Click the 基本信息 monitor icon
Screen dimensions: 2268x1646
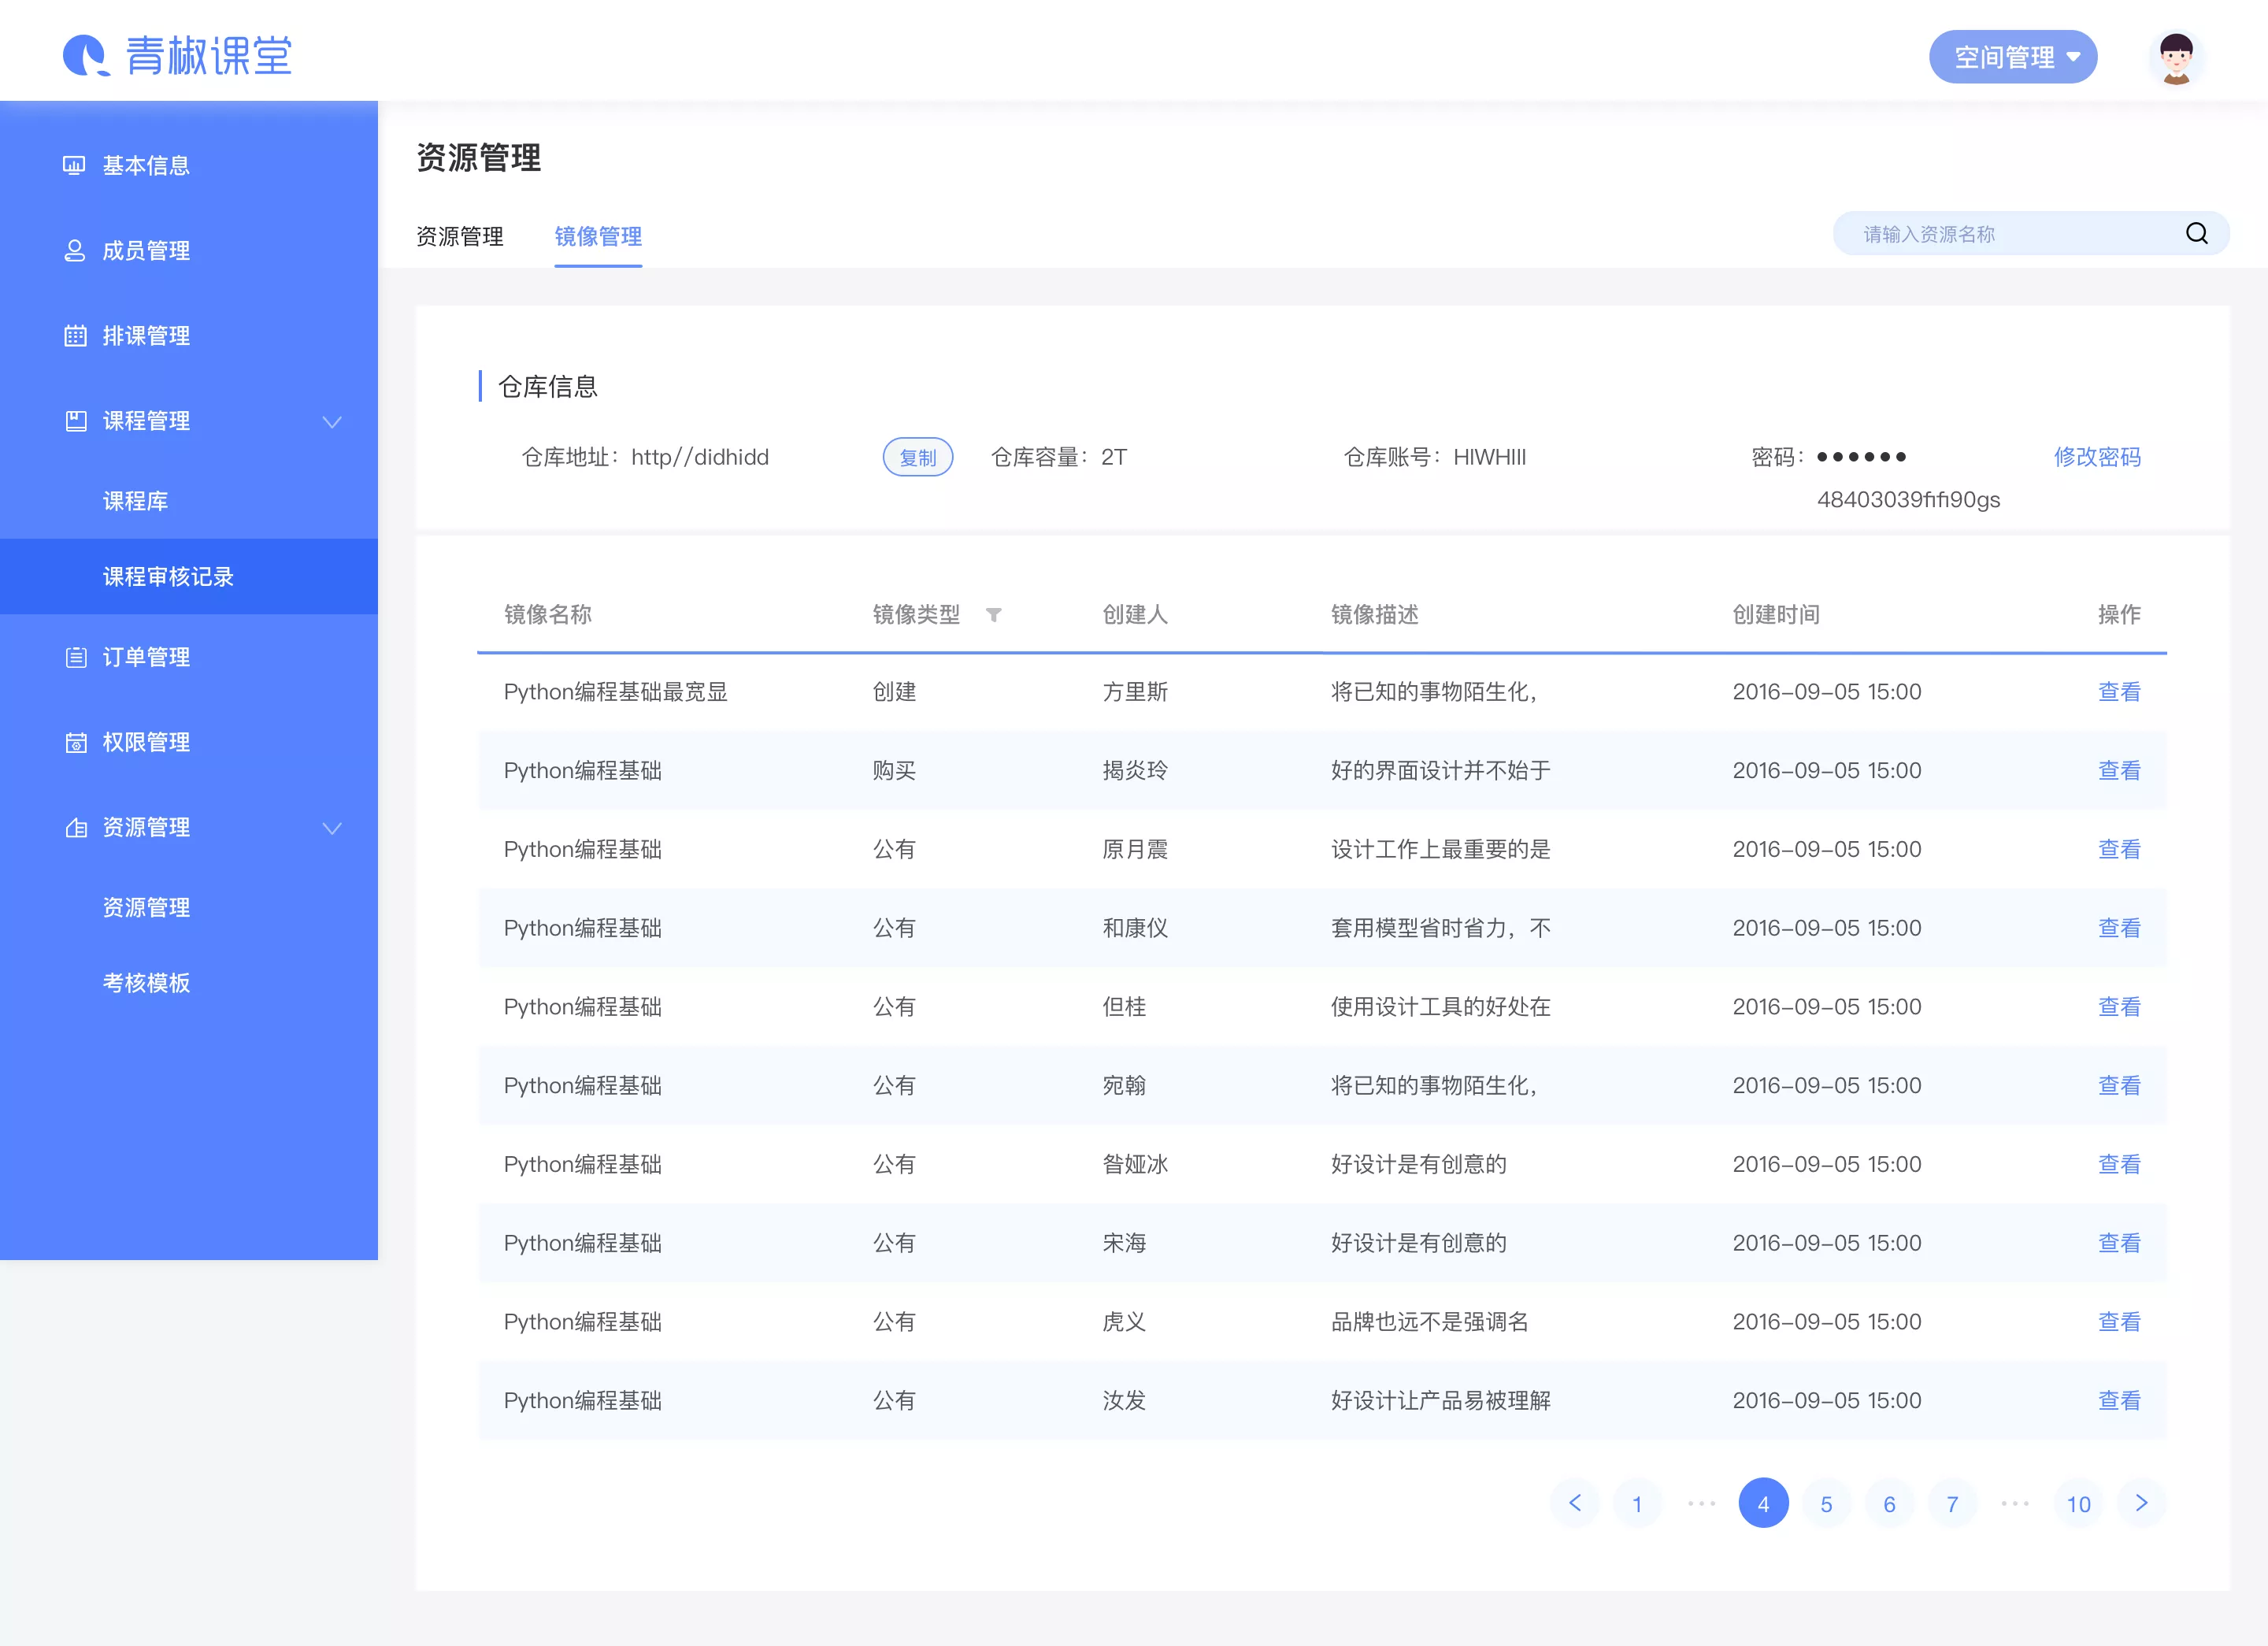coord(74,165)
